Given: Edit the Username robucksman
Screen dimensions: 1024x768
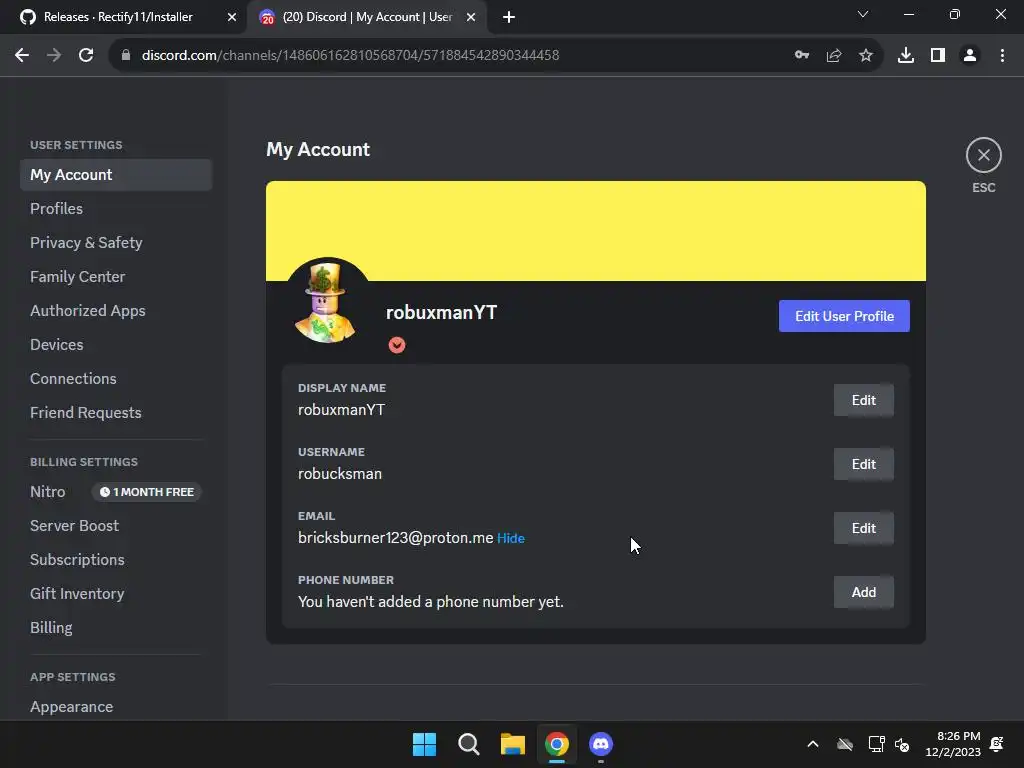Looking at the screenshot, I should [x=863, y=464].
